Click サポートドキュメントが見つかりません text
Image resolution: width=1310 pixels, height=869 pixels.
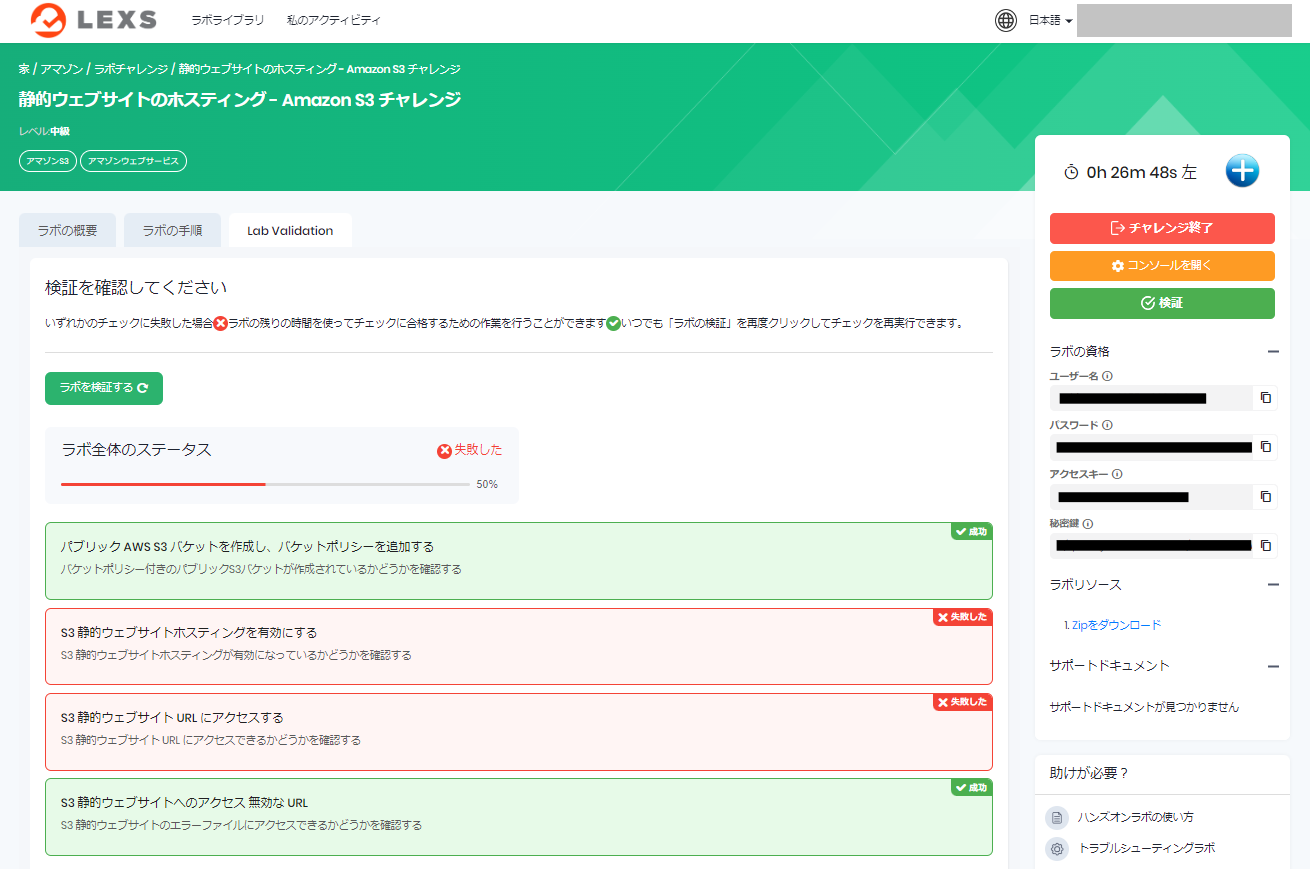[1144, 707]
